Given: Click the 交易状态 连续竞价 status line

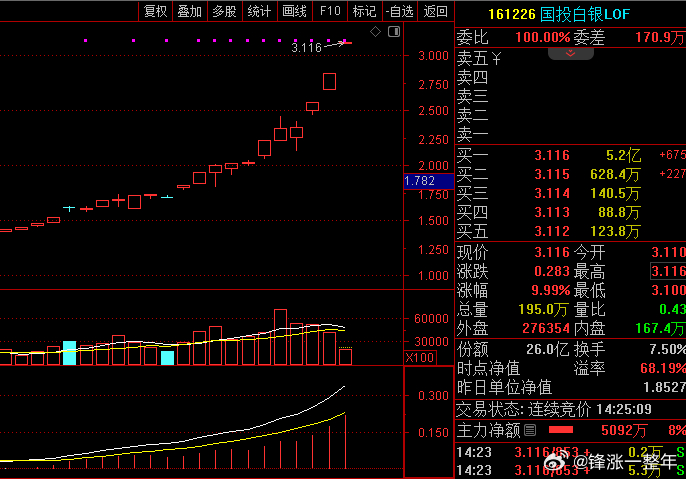Looking at the screenshot, I should pyautogui.click(x=554, y=409).
